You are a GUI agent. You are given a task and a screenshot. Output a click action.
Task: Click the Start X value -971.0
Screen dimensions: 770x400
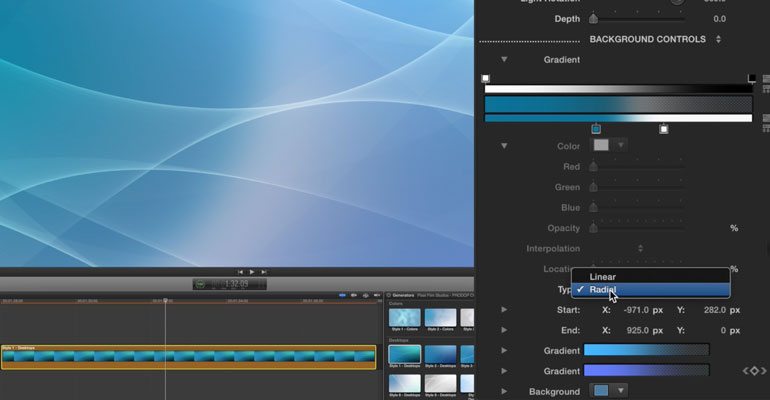click(636, 310)
